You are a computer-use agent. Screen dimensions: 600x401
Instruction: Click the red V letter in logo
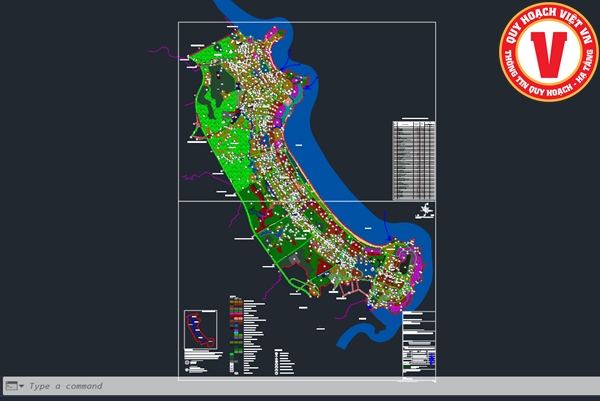coord(548,56)
